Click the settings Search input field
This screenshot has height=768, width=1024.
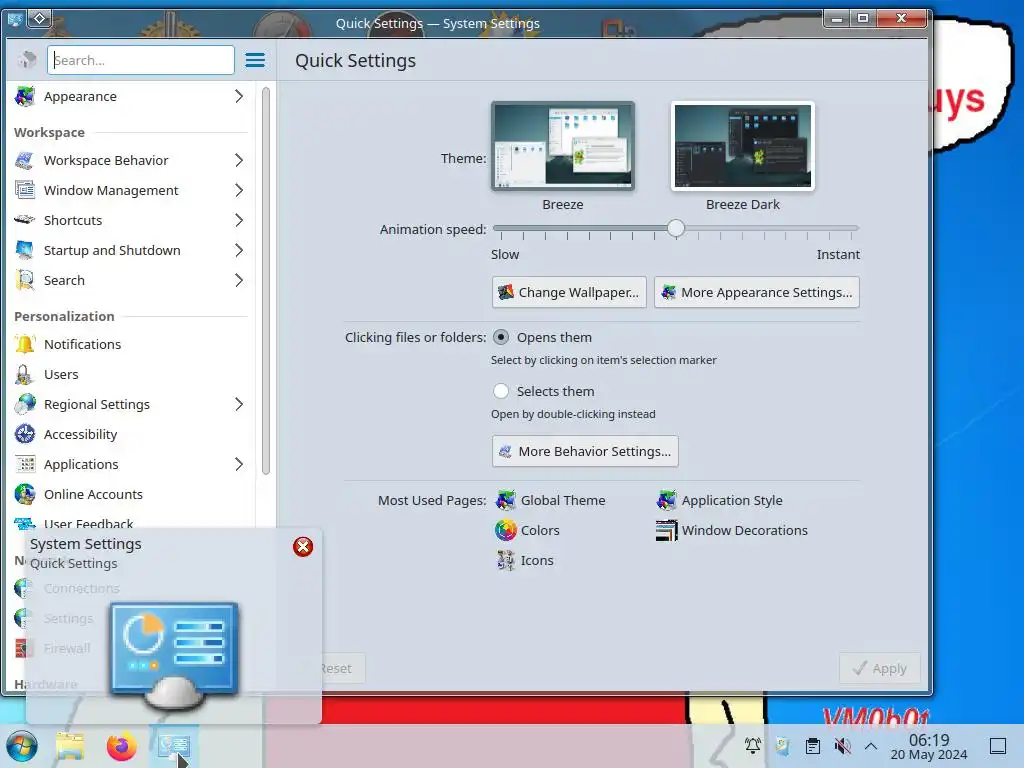pyautogui.click(x=140, y=60)
